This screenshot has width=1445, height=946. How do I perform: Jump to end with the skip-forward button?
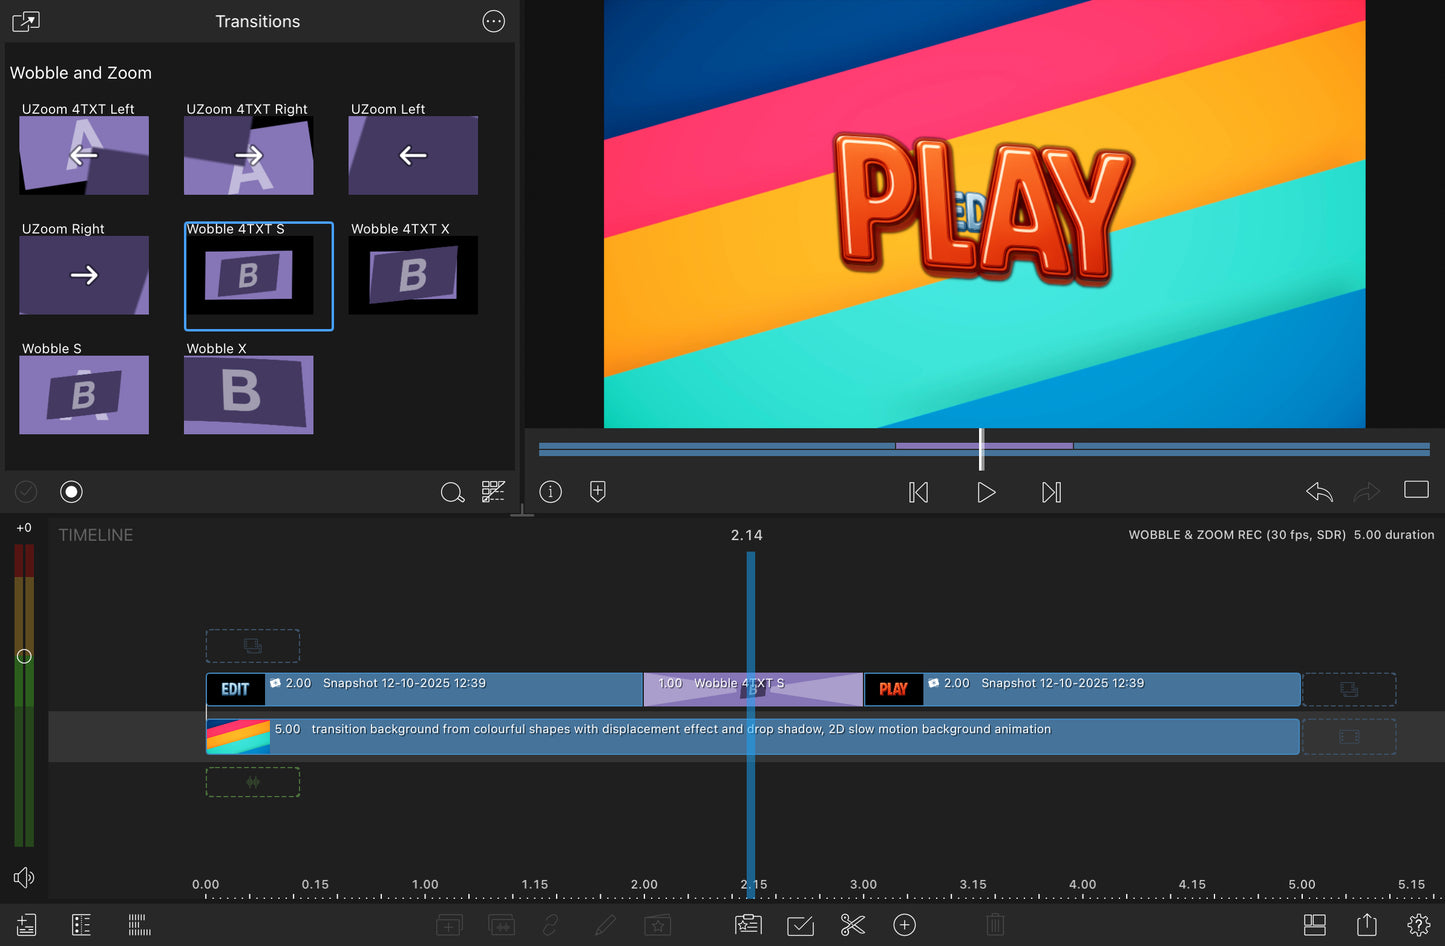pos(1050,491)
